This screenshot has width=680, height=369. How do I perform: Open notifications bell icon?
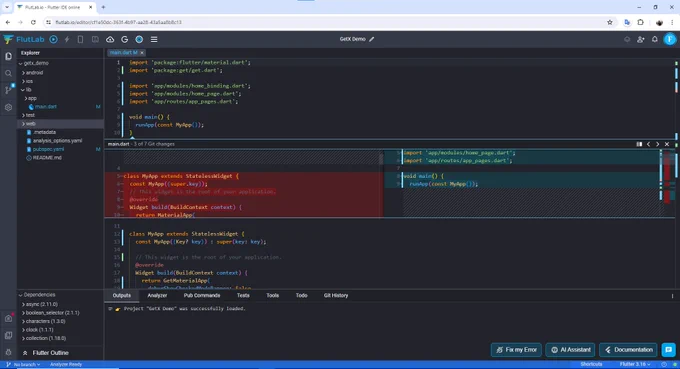click(654, 39)
